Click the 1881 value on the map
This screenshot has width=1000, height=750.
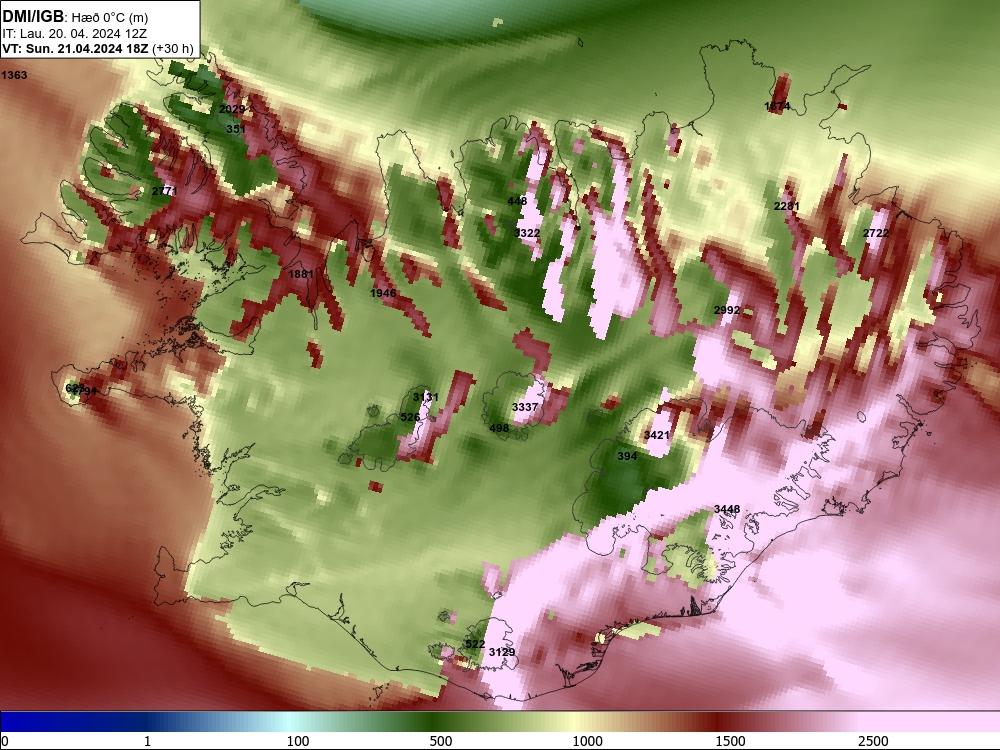click(x=301, y=274)
